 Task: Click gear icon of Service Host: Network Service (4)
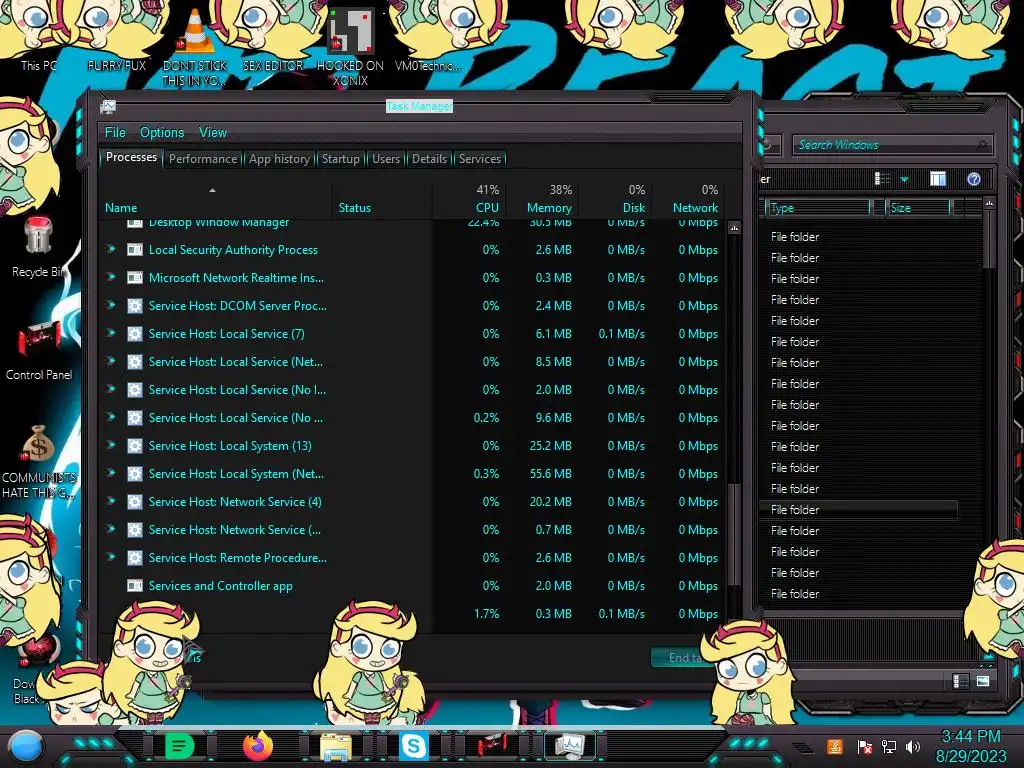[135, 502]
